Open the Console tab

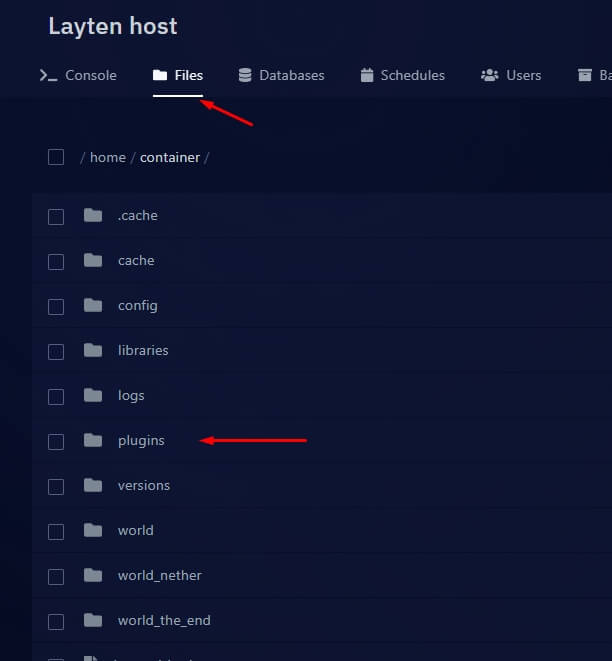[x=78, y=75]
